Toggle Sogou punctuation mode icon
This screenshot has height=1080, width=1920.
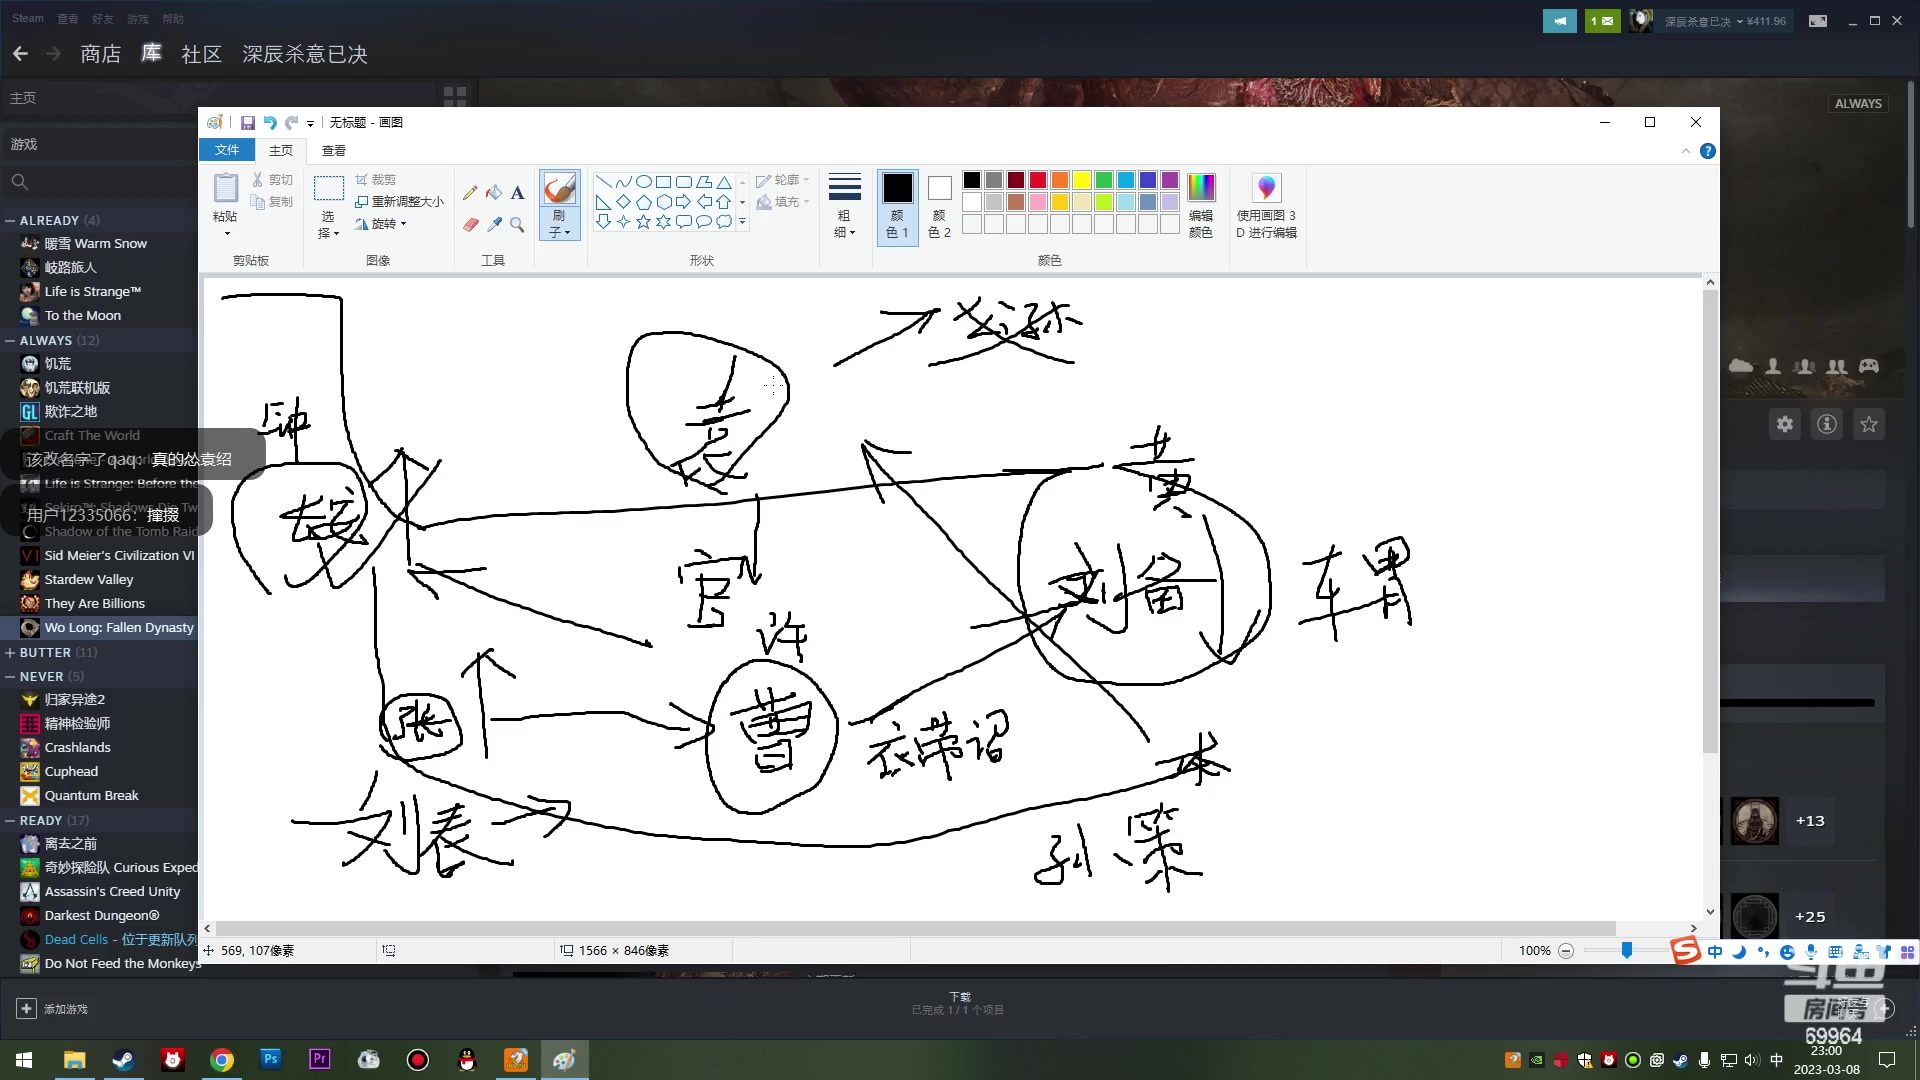[x=1763, y=951]
